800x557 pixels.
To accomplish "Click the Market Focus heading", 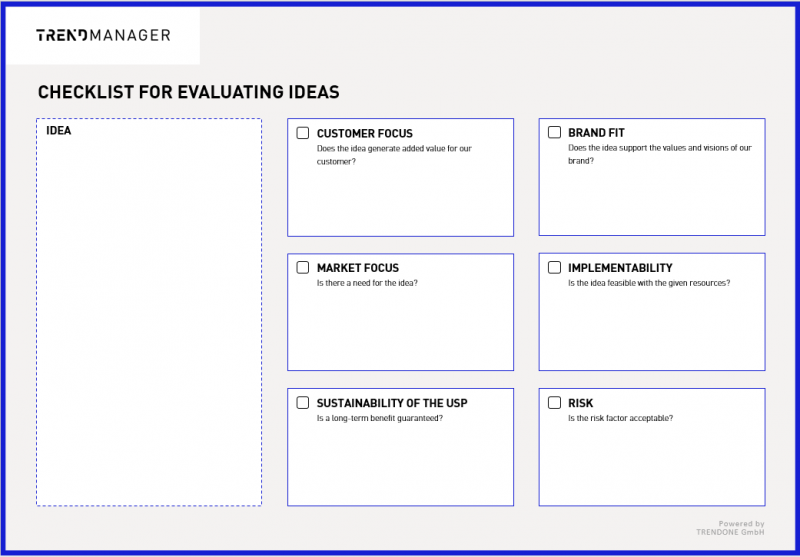I will 358,268.
